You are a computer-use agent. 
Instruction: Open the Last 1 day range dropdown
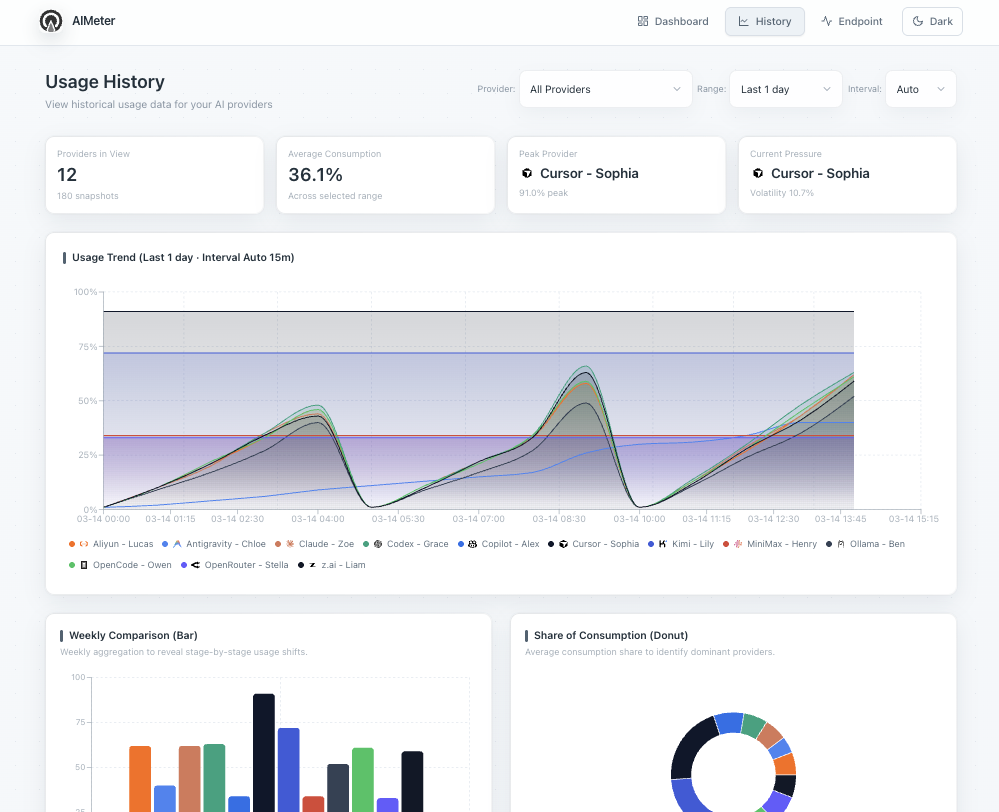pyautogui.click(x=785, y=89)
